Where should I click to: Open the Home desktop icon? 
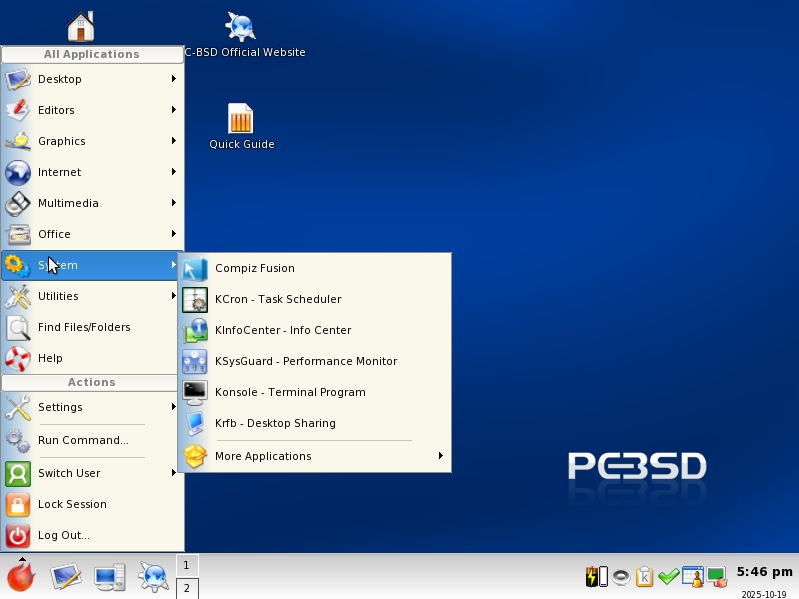coord(81,26)
